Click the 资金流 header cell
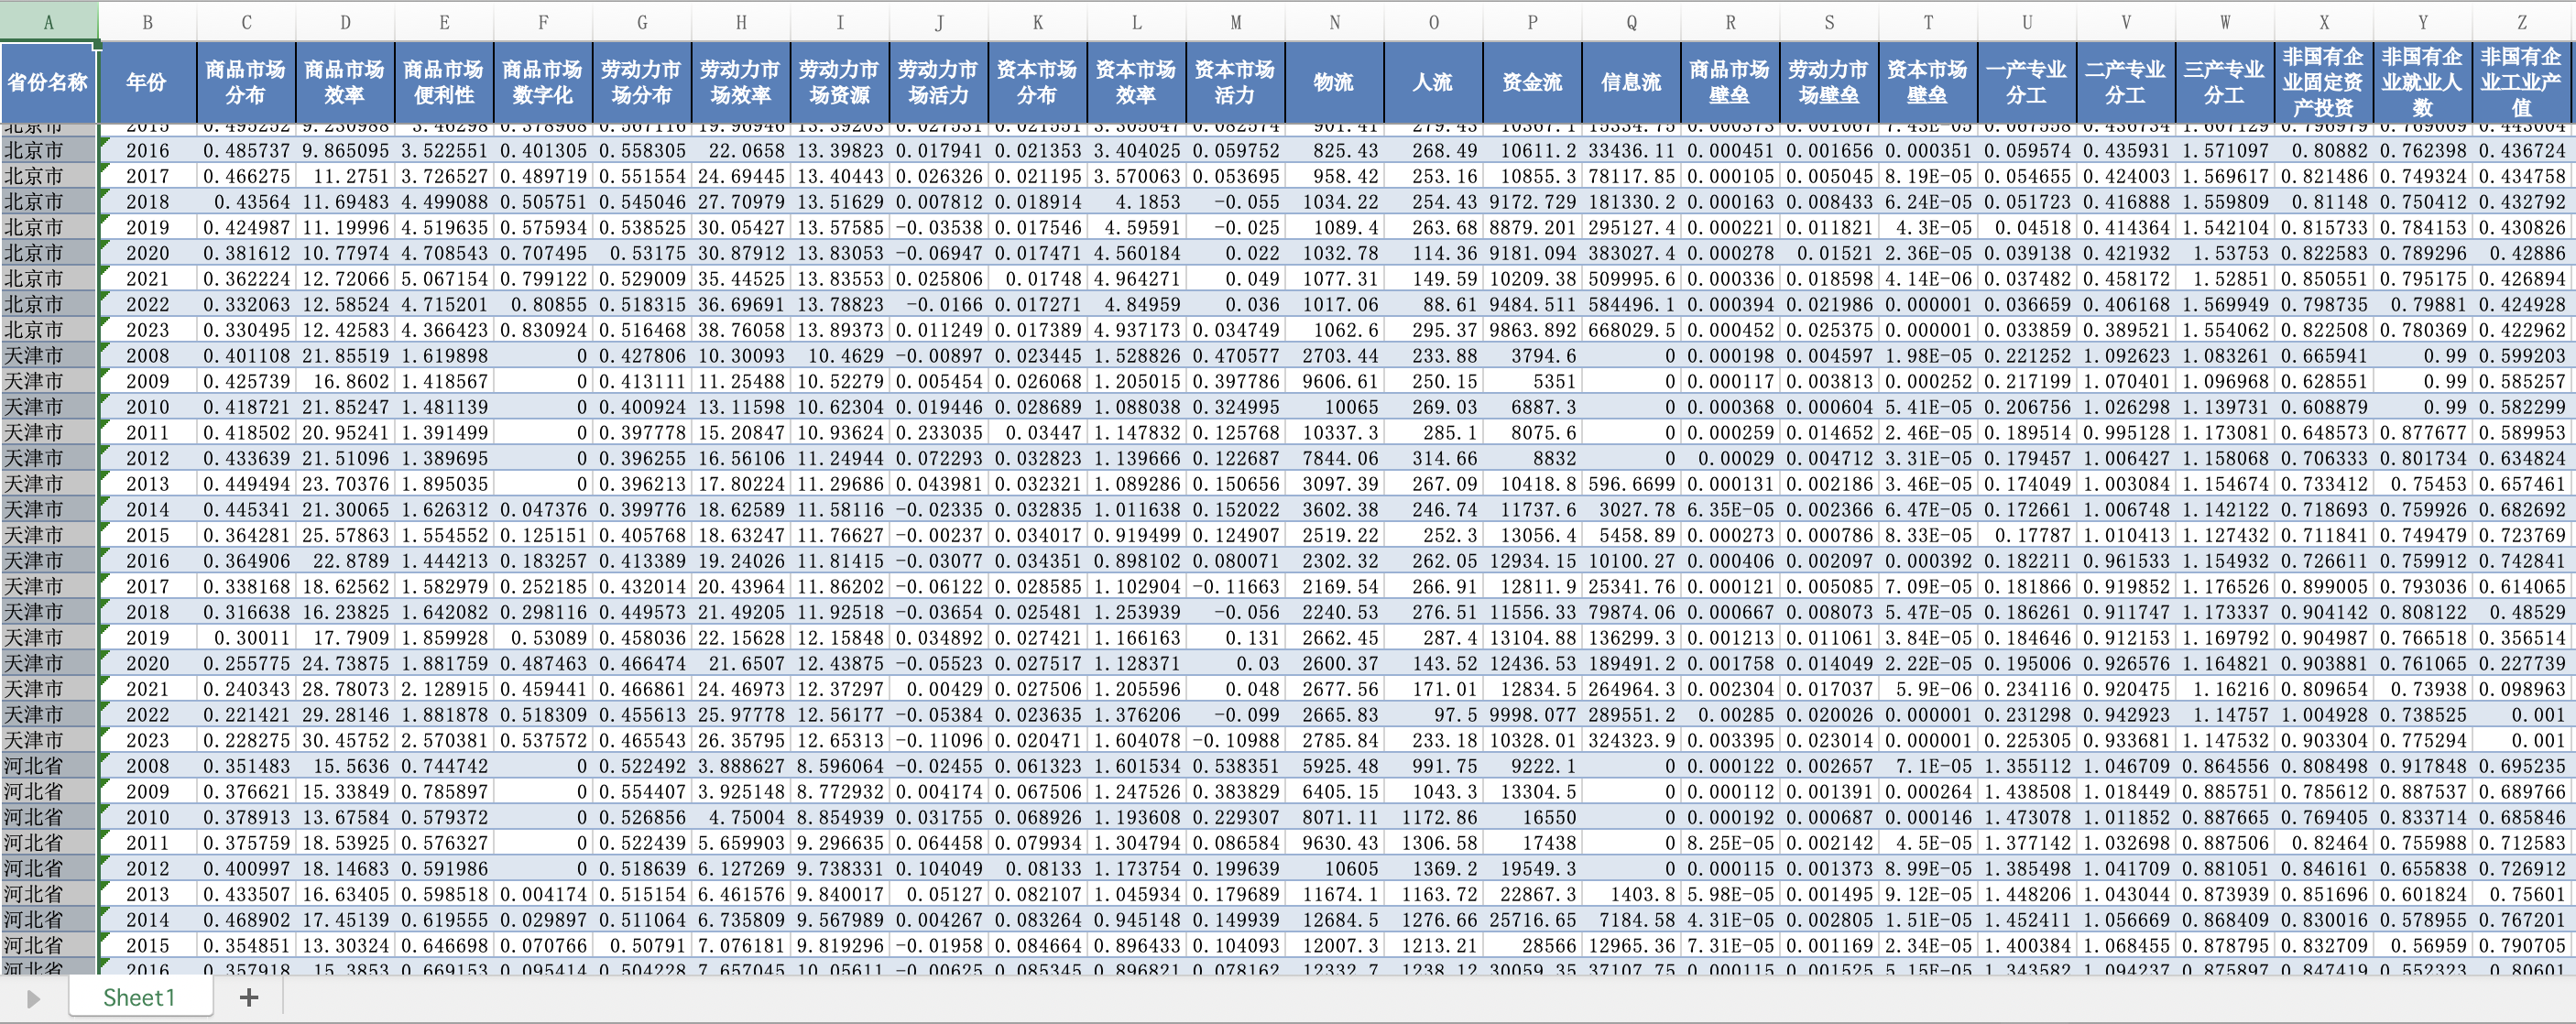 (x=1532, y=82)
